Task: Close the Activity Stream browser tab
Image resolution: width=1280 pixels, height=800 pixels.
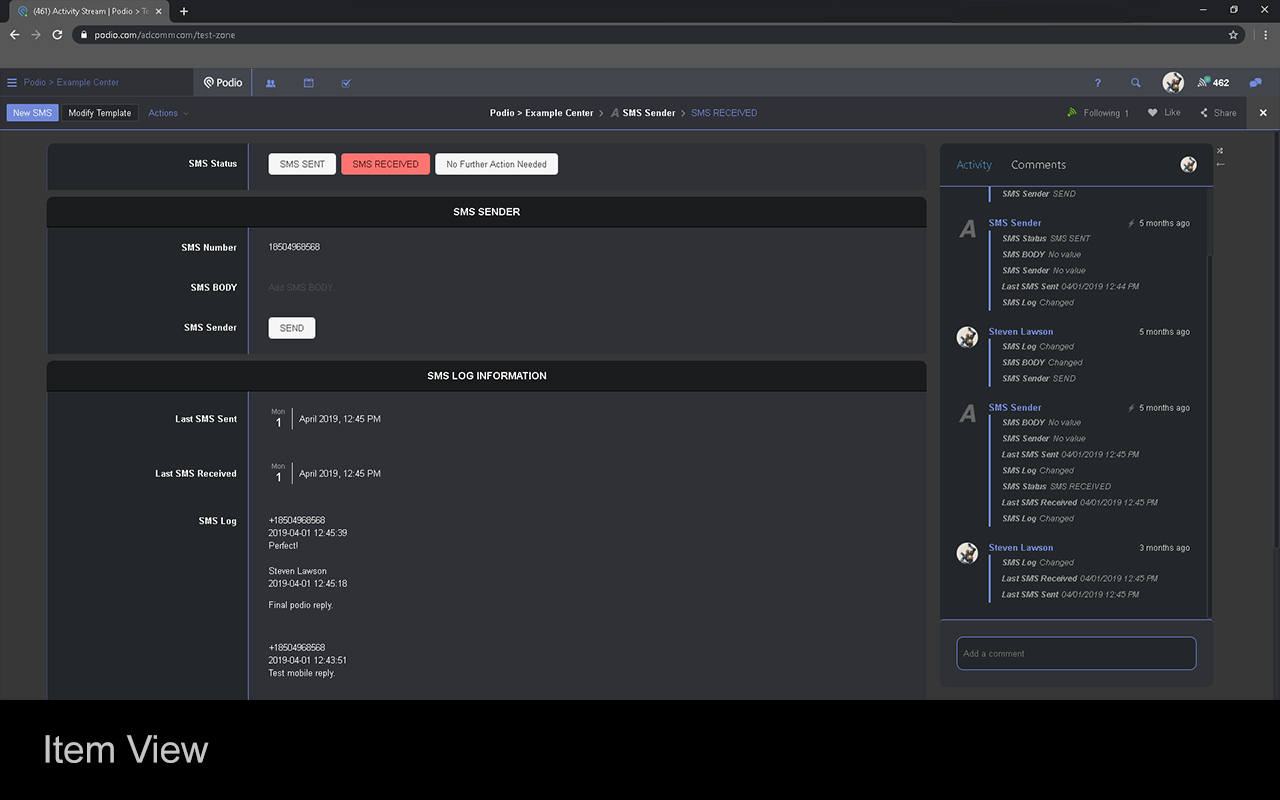Action: point(158,11)
